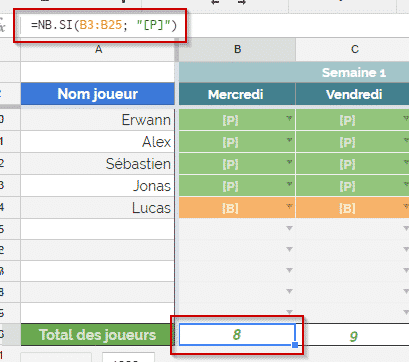Open dropdown arrow in Alex's Mercredi cell
Image resolution: width=409 pixels, height=362 pixels.
(289, 140)
